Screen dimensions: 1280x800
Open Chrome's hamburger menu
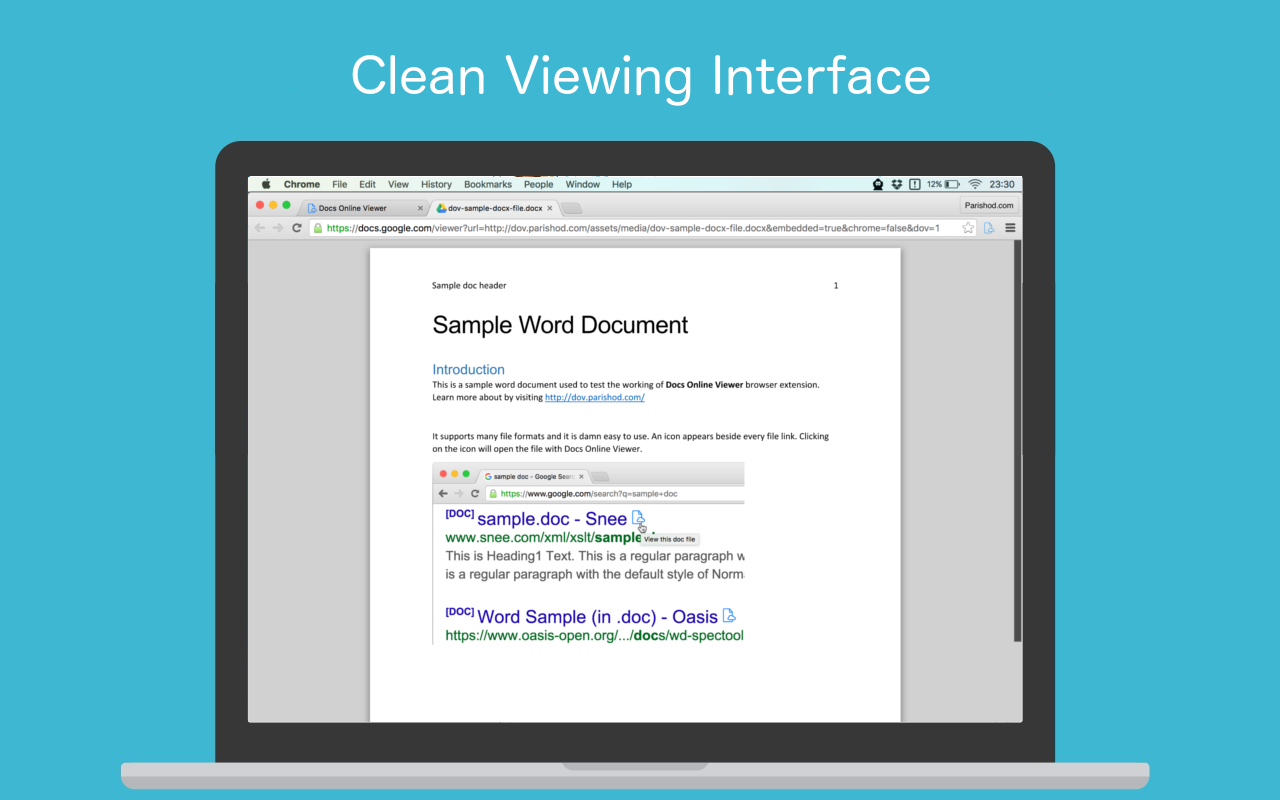(1011, 228)
